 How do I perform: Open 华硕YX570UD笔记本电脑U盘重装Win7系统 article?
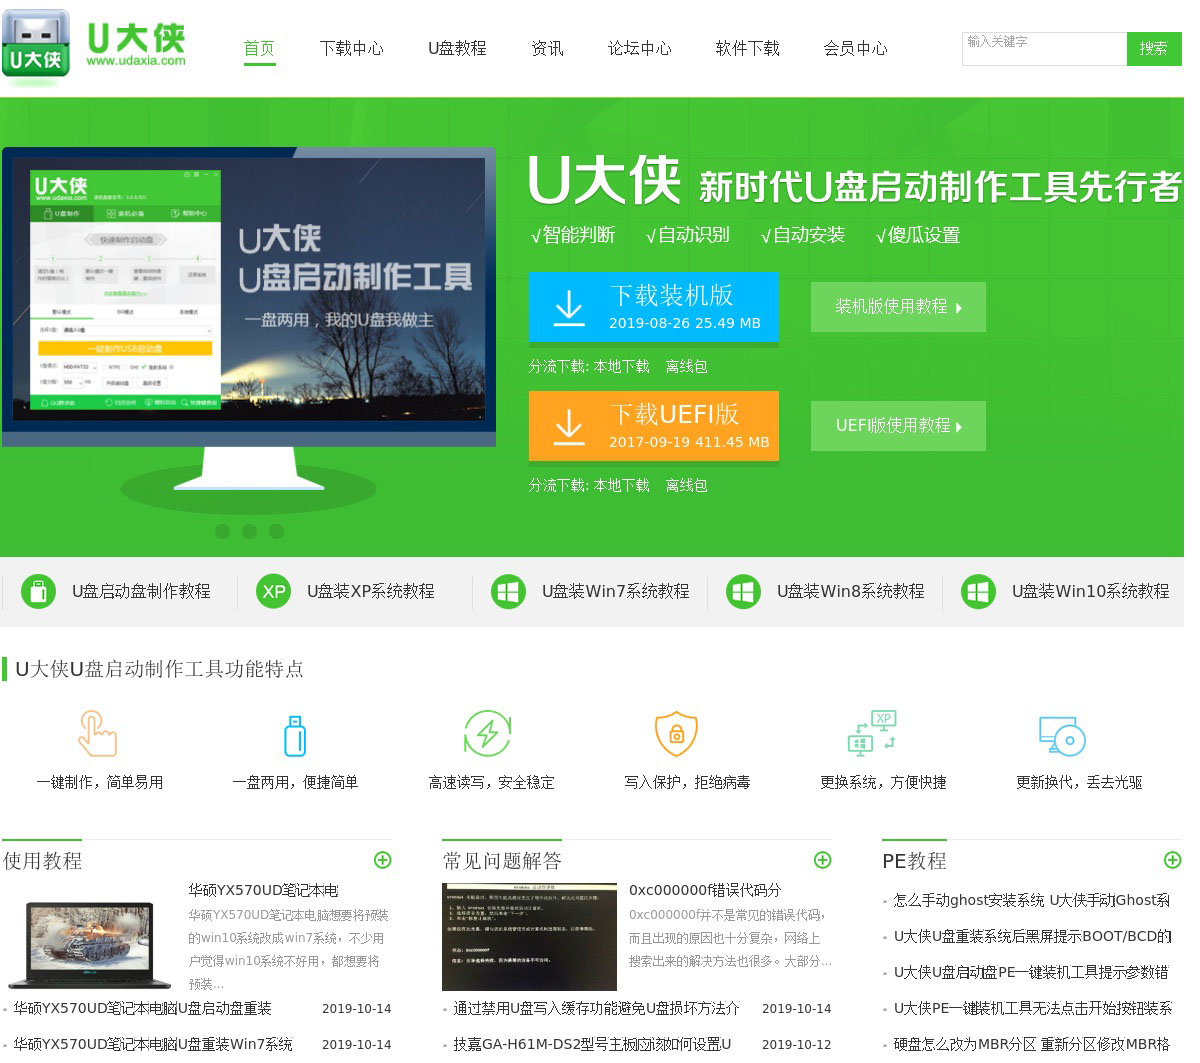[x=153, y=1043]
